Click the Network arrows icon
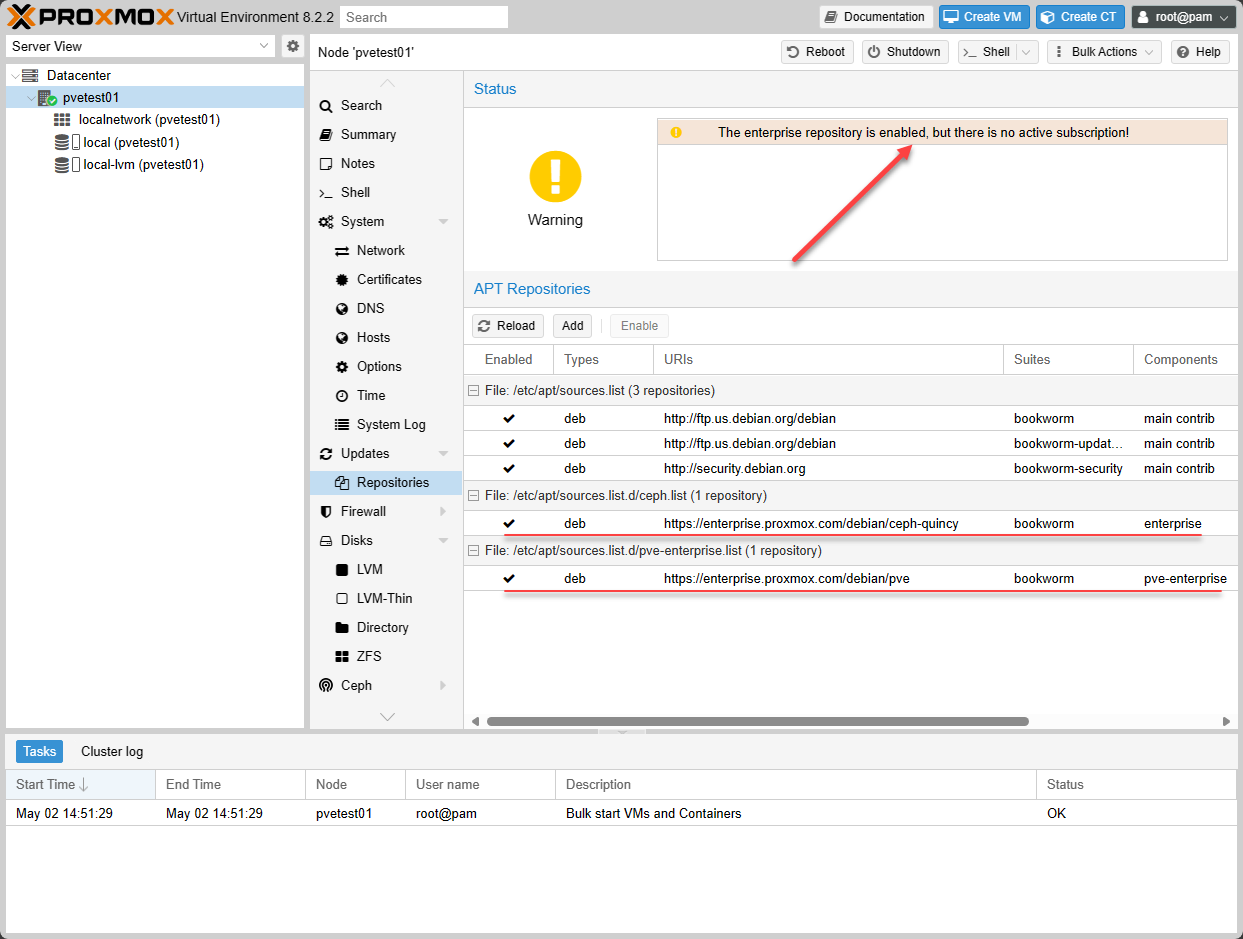Screen dimensions: 1243x939 tap(342, 251)
